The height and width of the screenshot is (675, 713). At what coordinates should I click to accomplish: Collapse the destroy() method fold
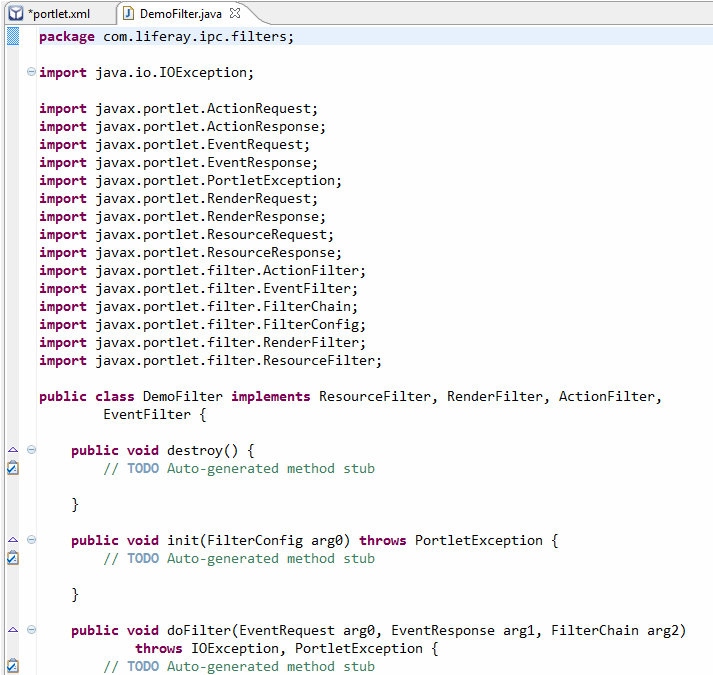click(x=31, y=450)
